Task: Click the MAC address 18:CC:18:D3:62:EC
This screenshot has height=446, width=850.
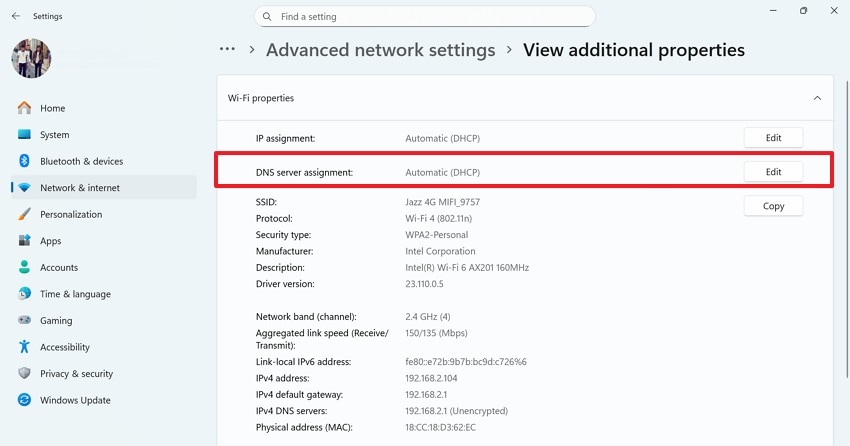Action: 440,427
